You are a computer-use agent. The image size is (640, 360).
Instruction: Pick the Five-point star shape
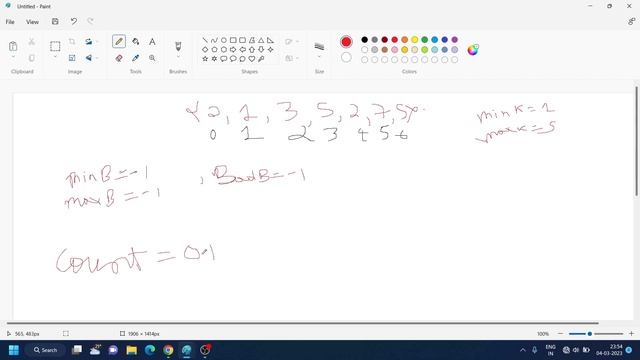click(205, 59)
